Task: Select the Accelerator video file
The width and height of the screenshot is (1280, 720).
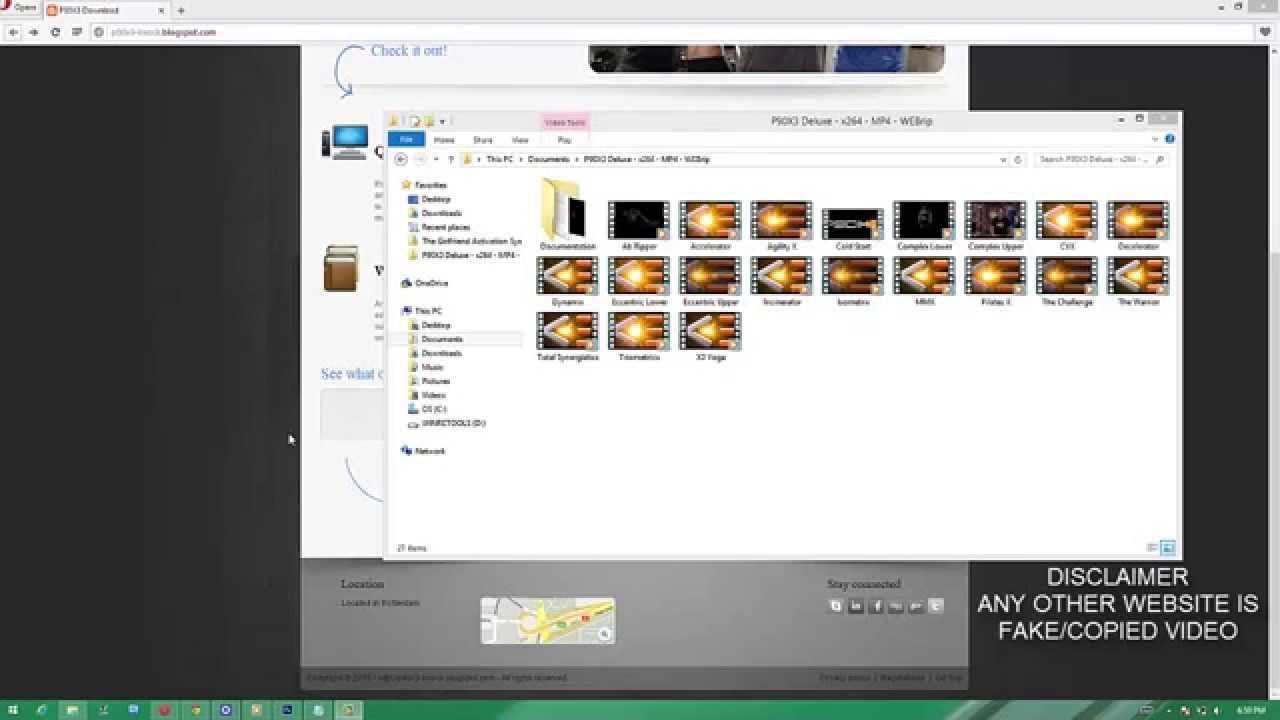Action: click(710, 225)
